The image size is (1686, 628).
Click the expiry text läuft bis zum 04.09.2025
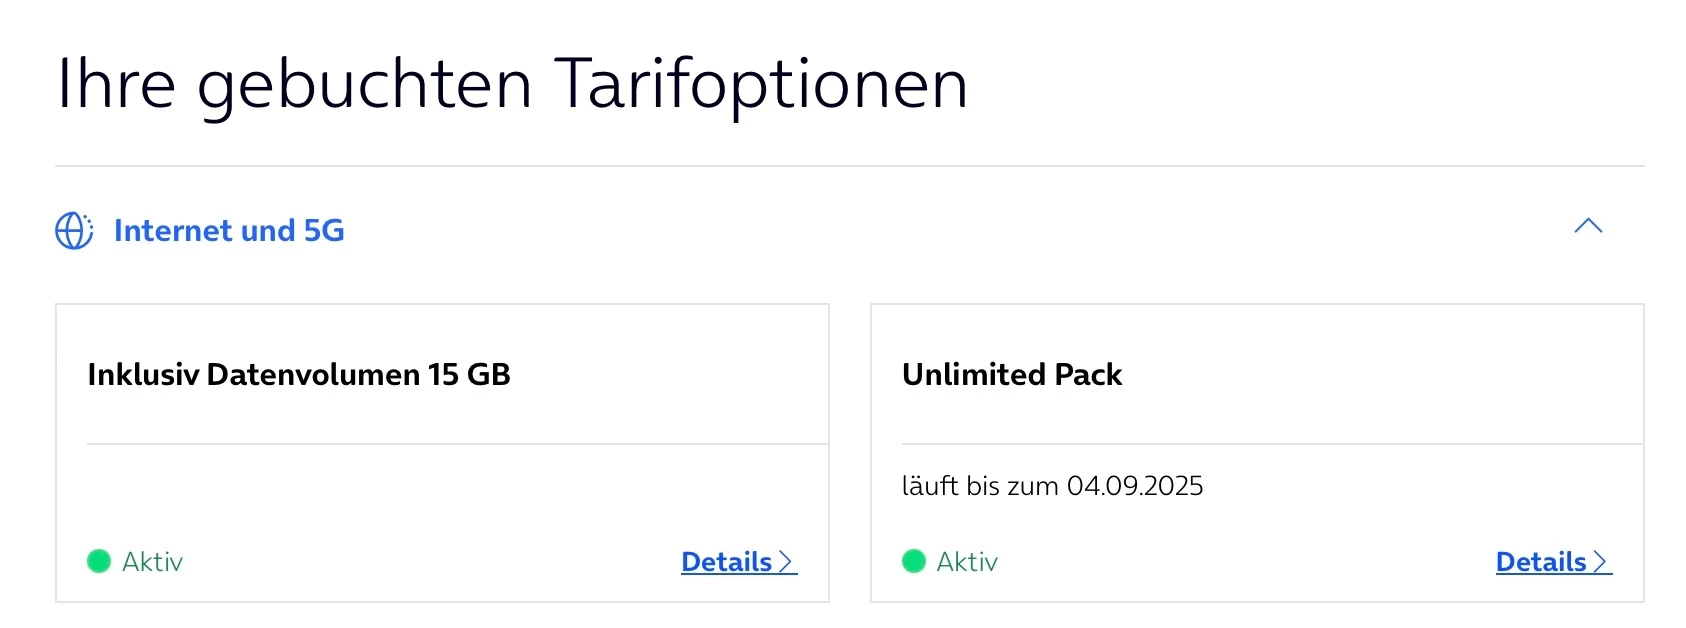click(1052, 486)
